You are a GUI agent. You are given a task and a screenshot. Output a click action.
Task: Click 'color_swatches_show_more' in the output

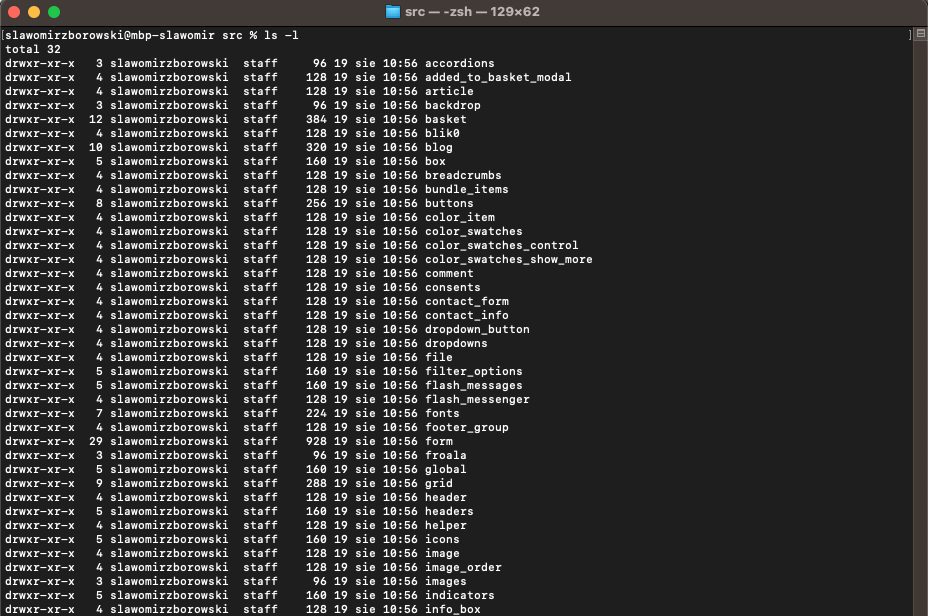508,259
